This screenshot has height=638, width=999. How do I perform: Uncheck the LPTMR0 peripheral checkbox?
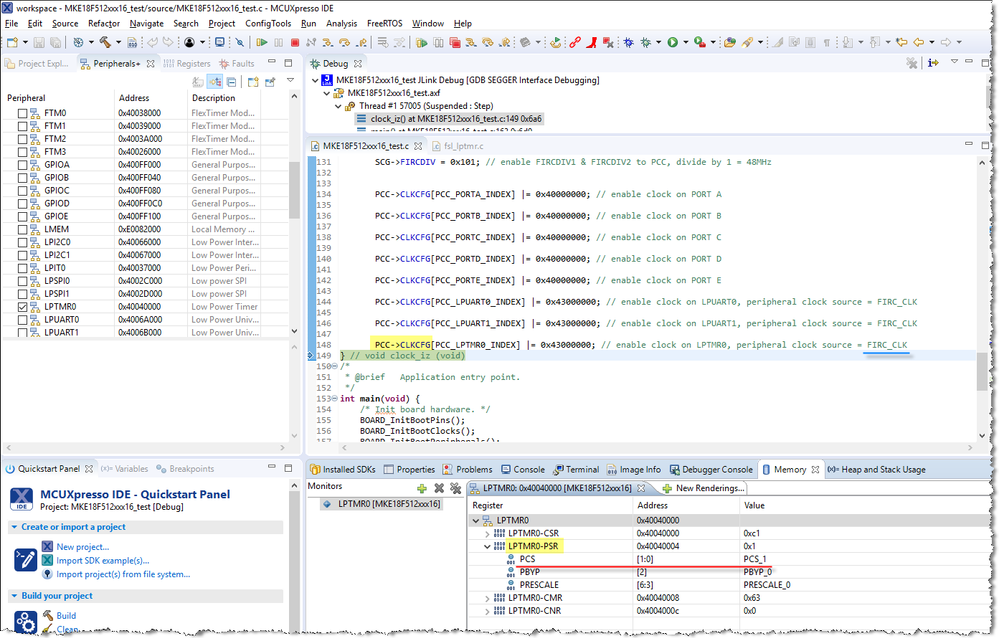(23, 307)
